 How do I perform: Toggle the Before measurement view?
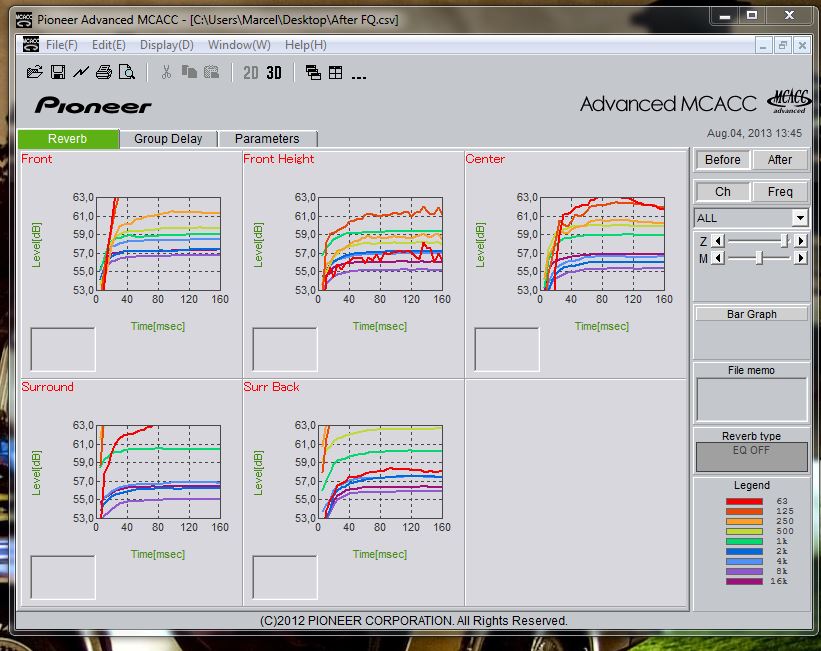722,160
